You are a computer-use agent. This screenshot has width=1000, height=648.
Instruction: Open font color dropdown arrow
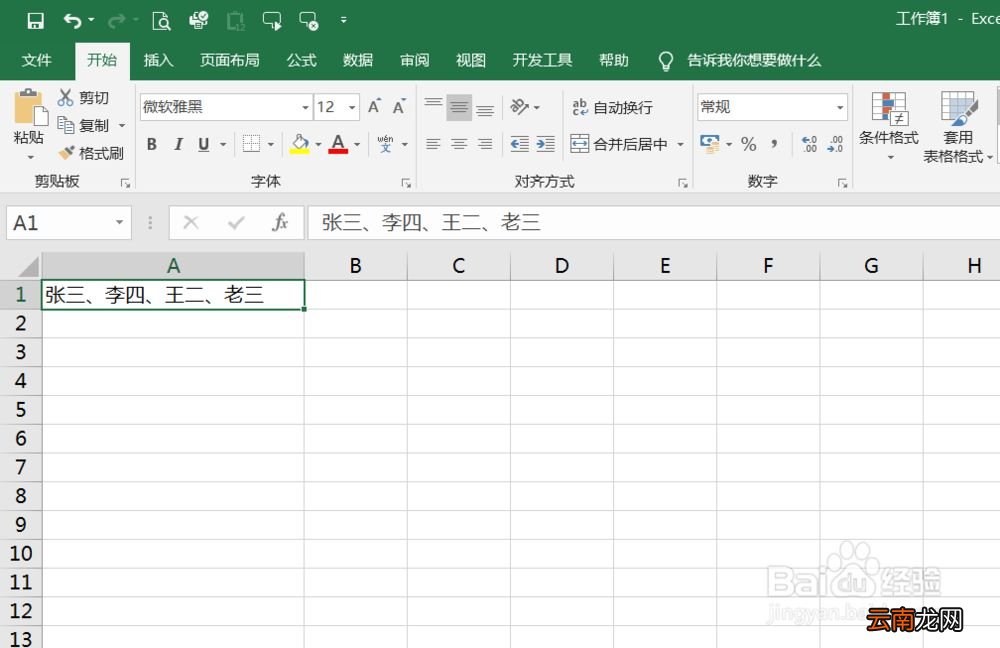[x=357, y=144]
